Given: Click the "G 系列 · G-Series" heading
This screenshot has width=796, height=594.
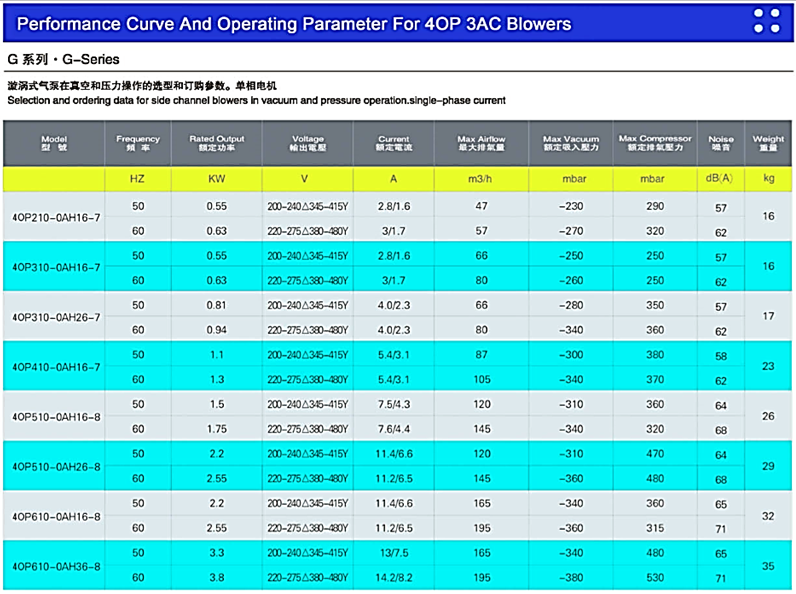Looking at the screenshot, I should (x=63, y=59).
